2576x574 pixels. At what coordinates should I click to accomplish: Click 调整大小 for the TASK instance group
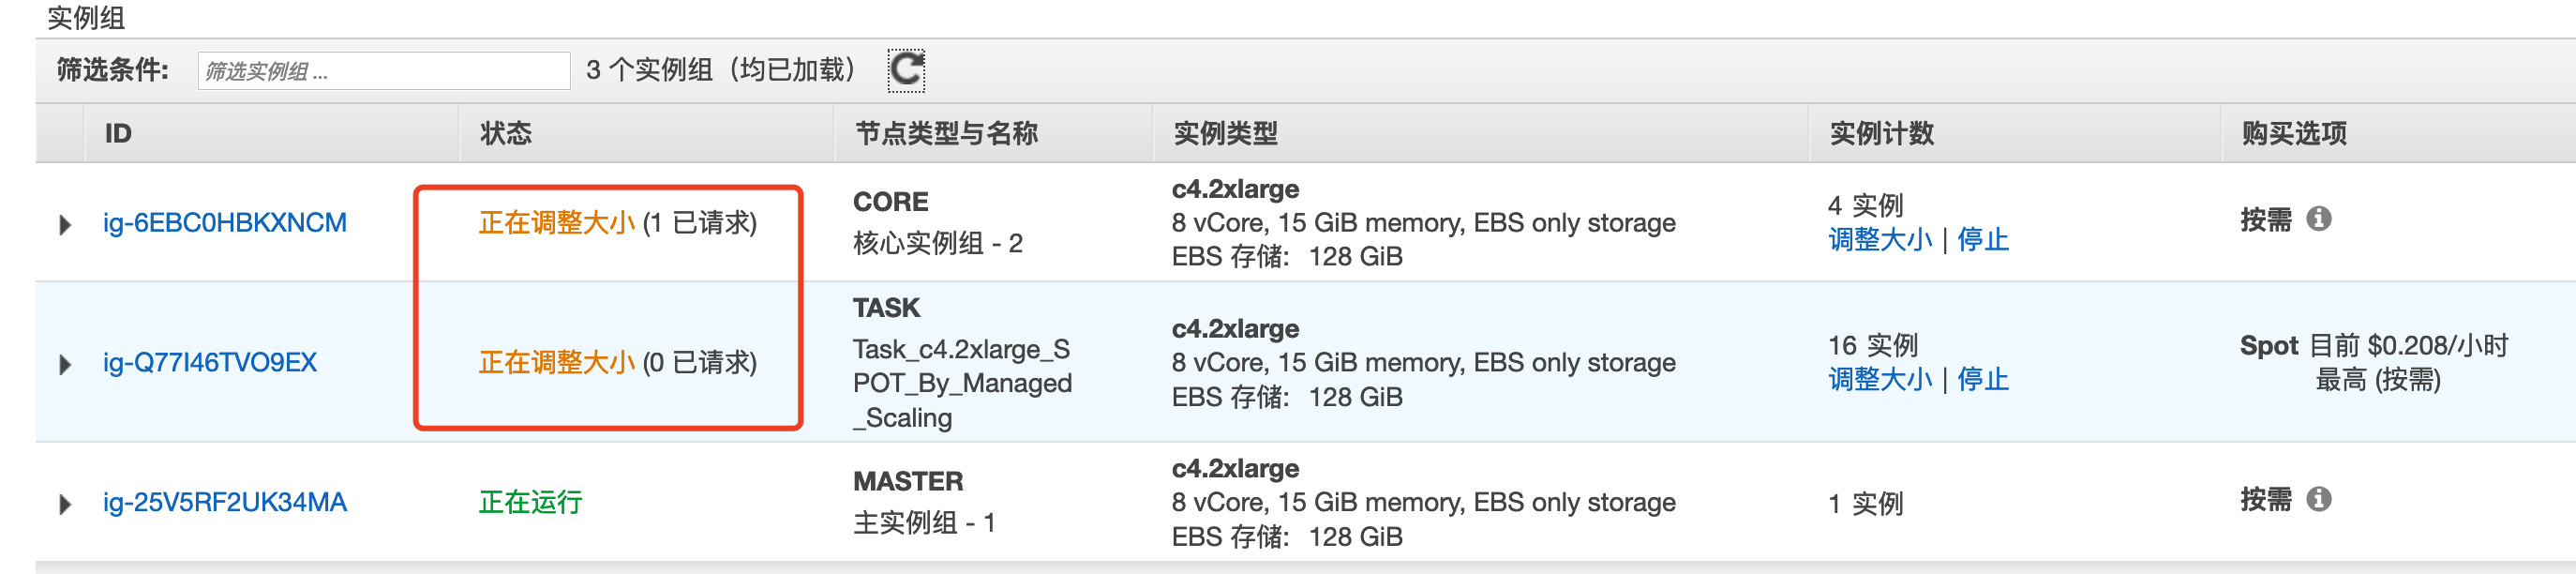(x=1880, y=380)
